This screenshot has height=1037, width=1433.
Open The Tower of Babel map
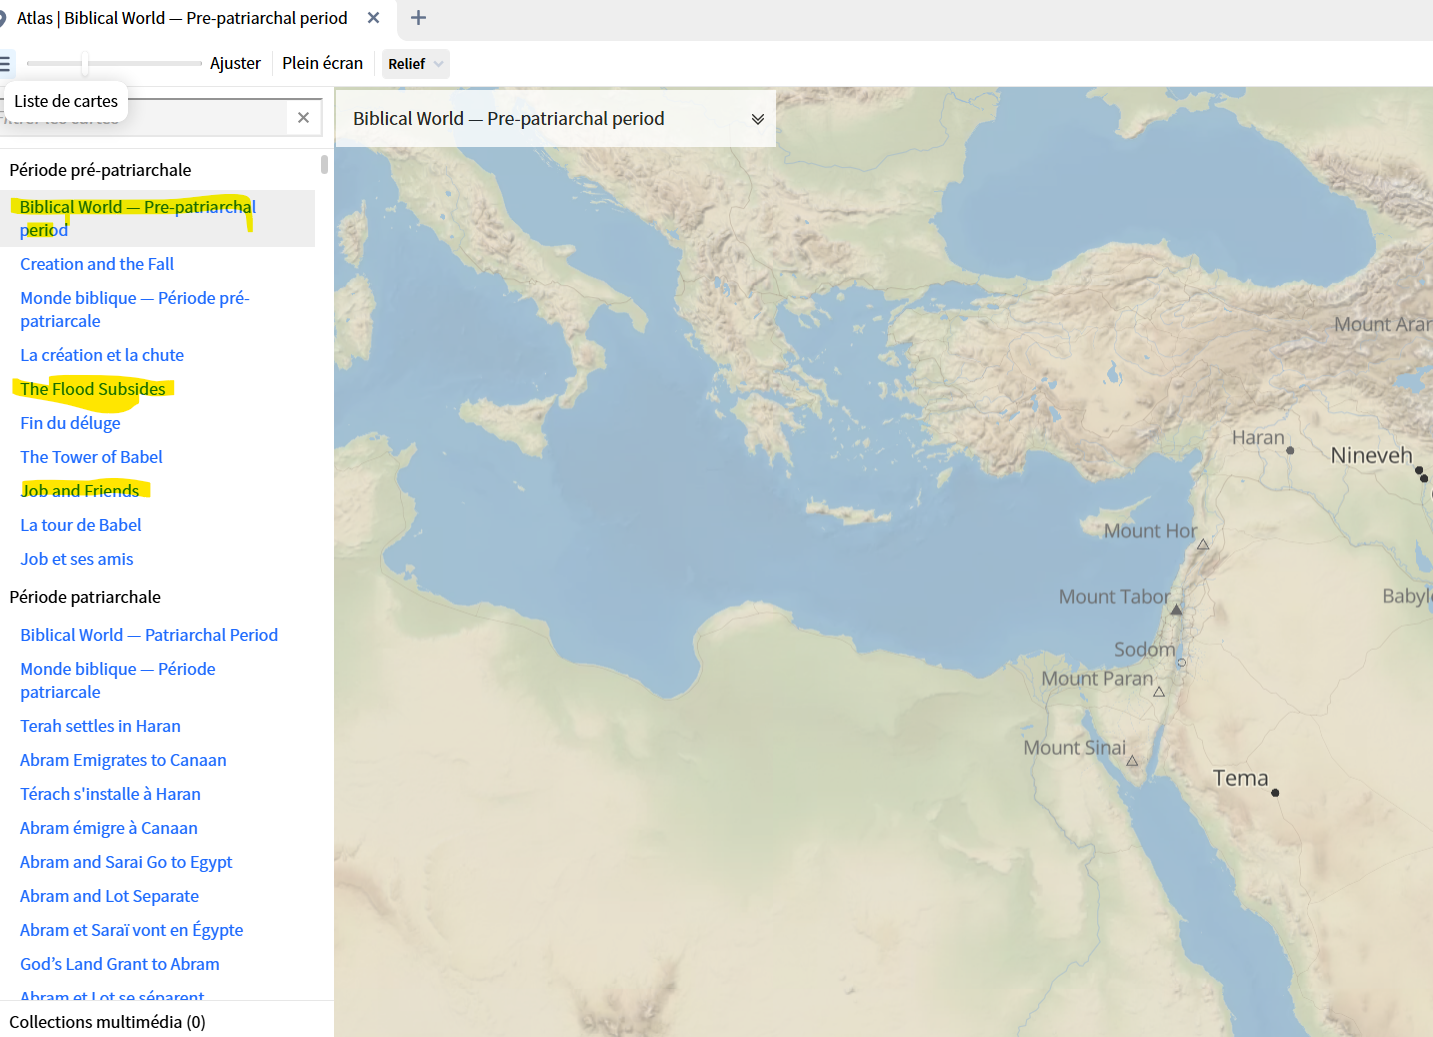click(x=91, y=457)
